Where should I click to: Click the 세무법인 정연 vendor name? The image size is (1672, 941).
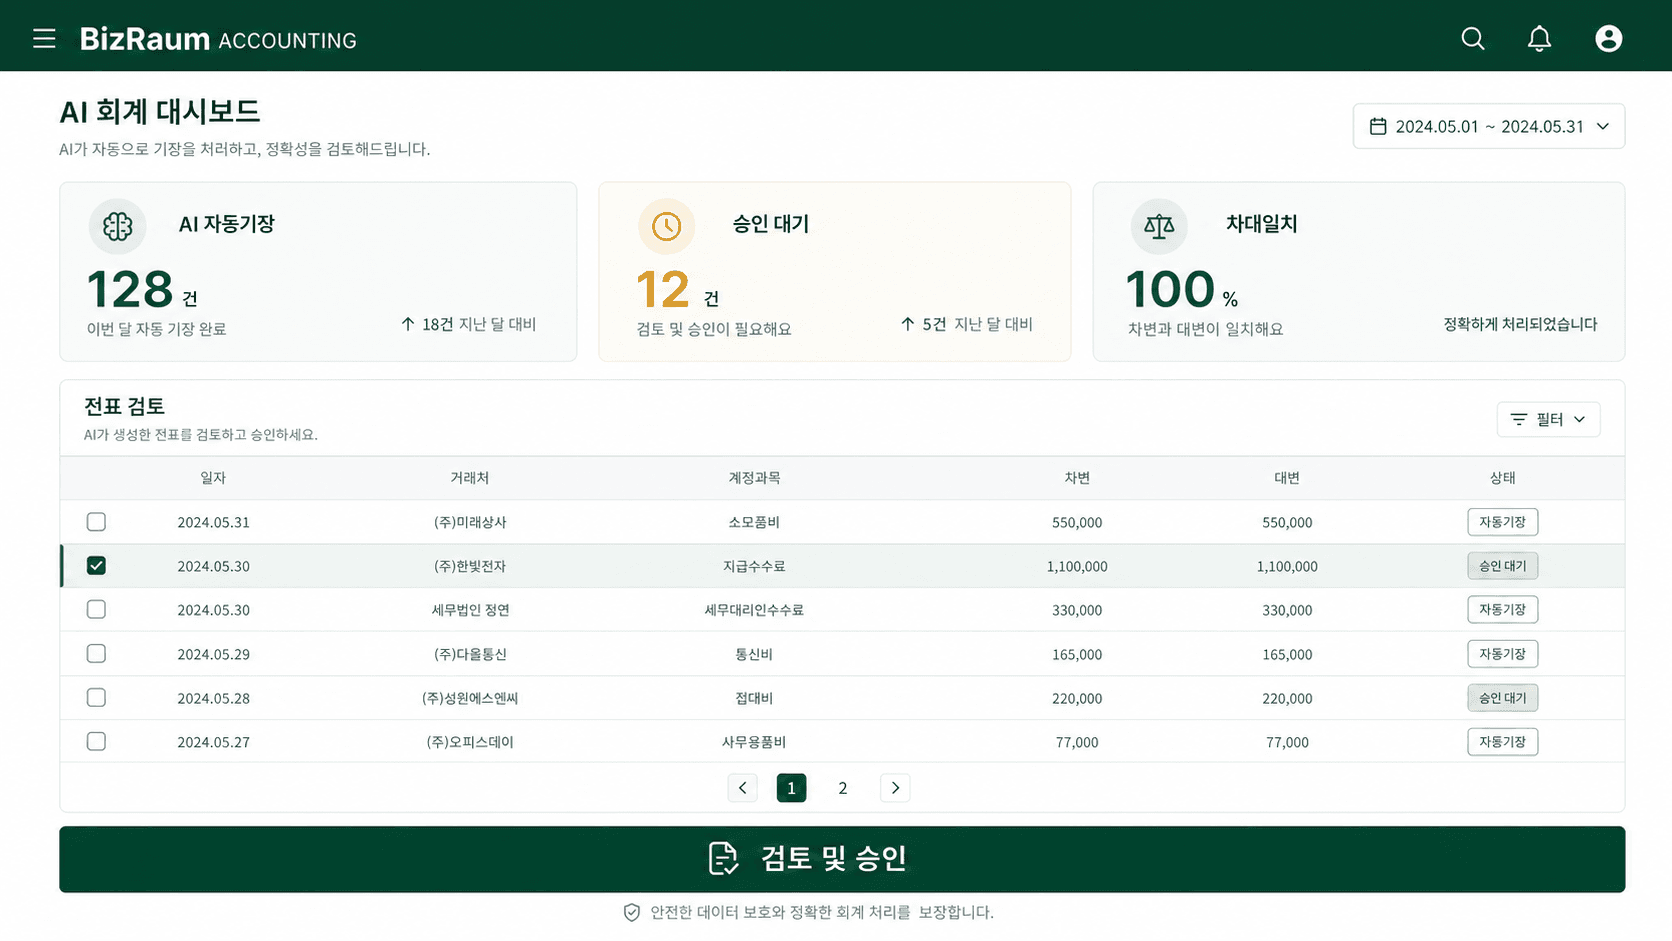click(x=470, y=610)
